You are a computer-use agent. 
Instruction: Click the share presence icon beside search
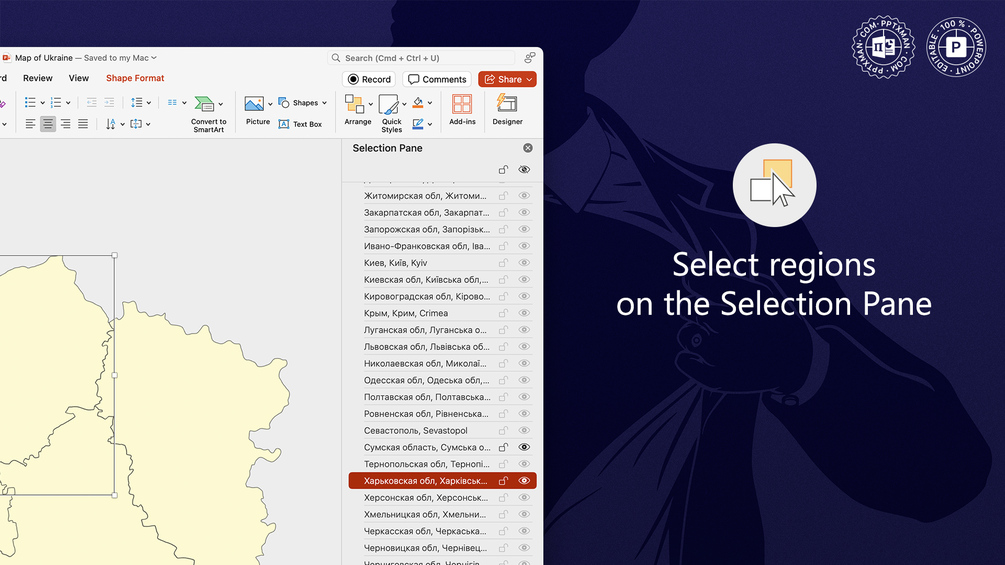tap(530, 58)
